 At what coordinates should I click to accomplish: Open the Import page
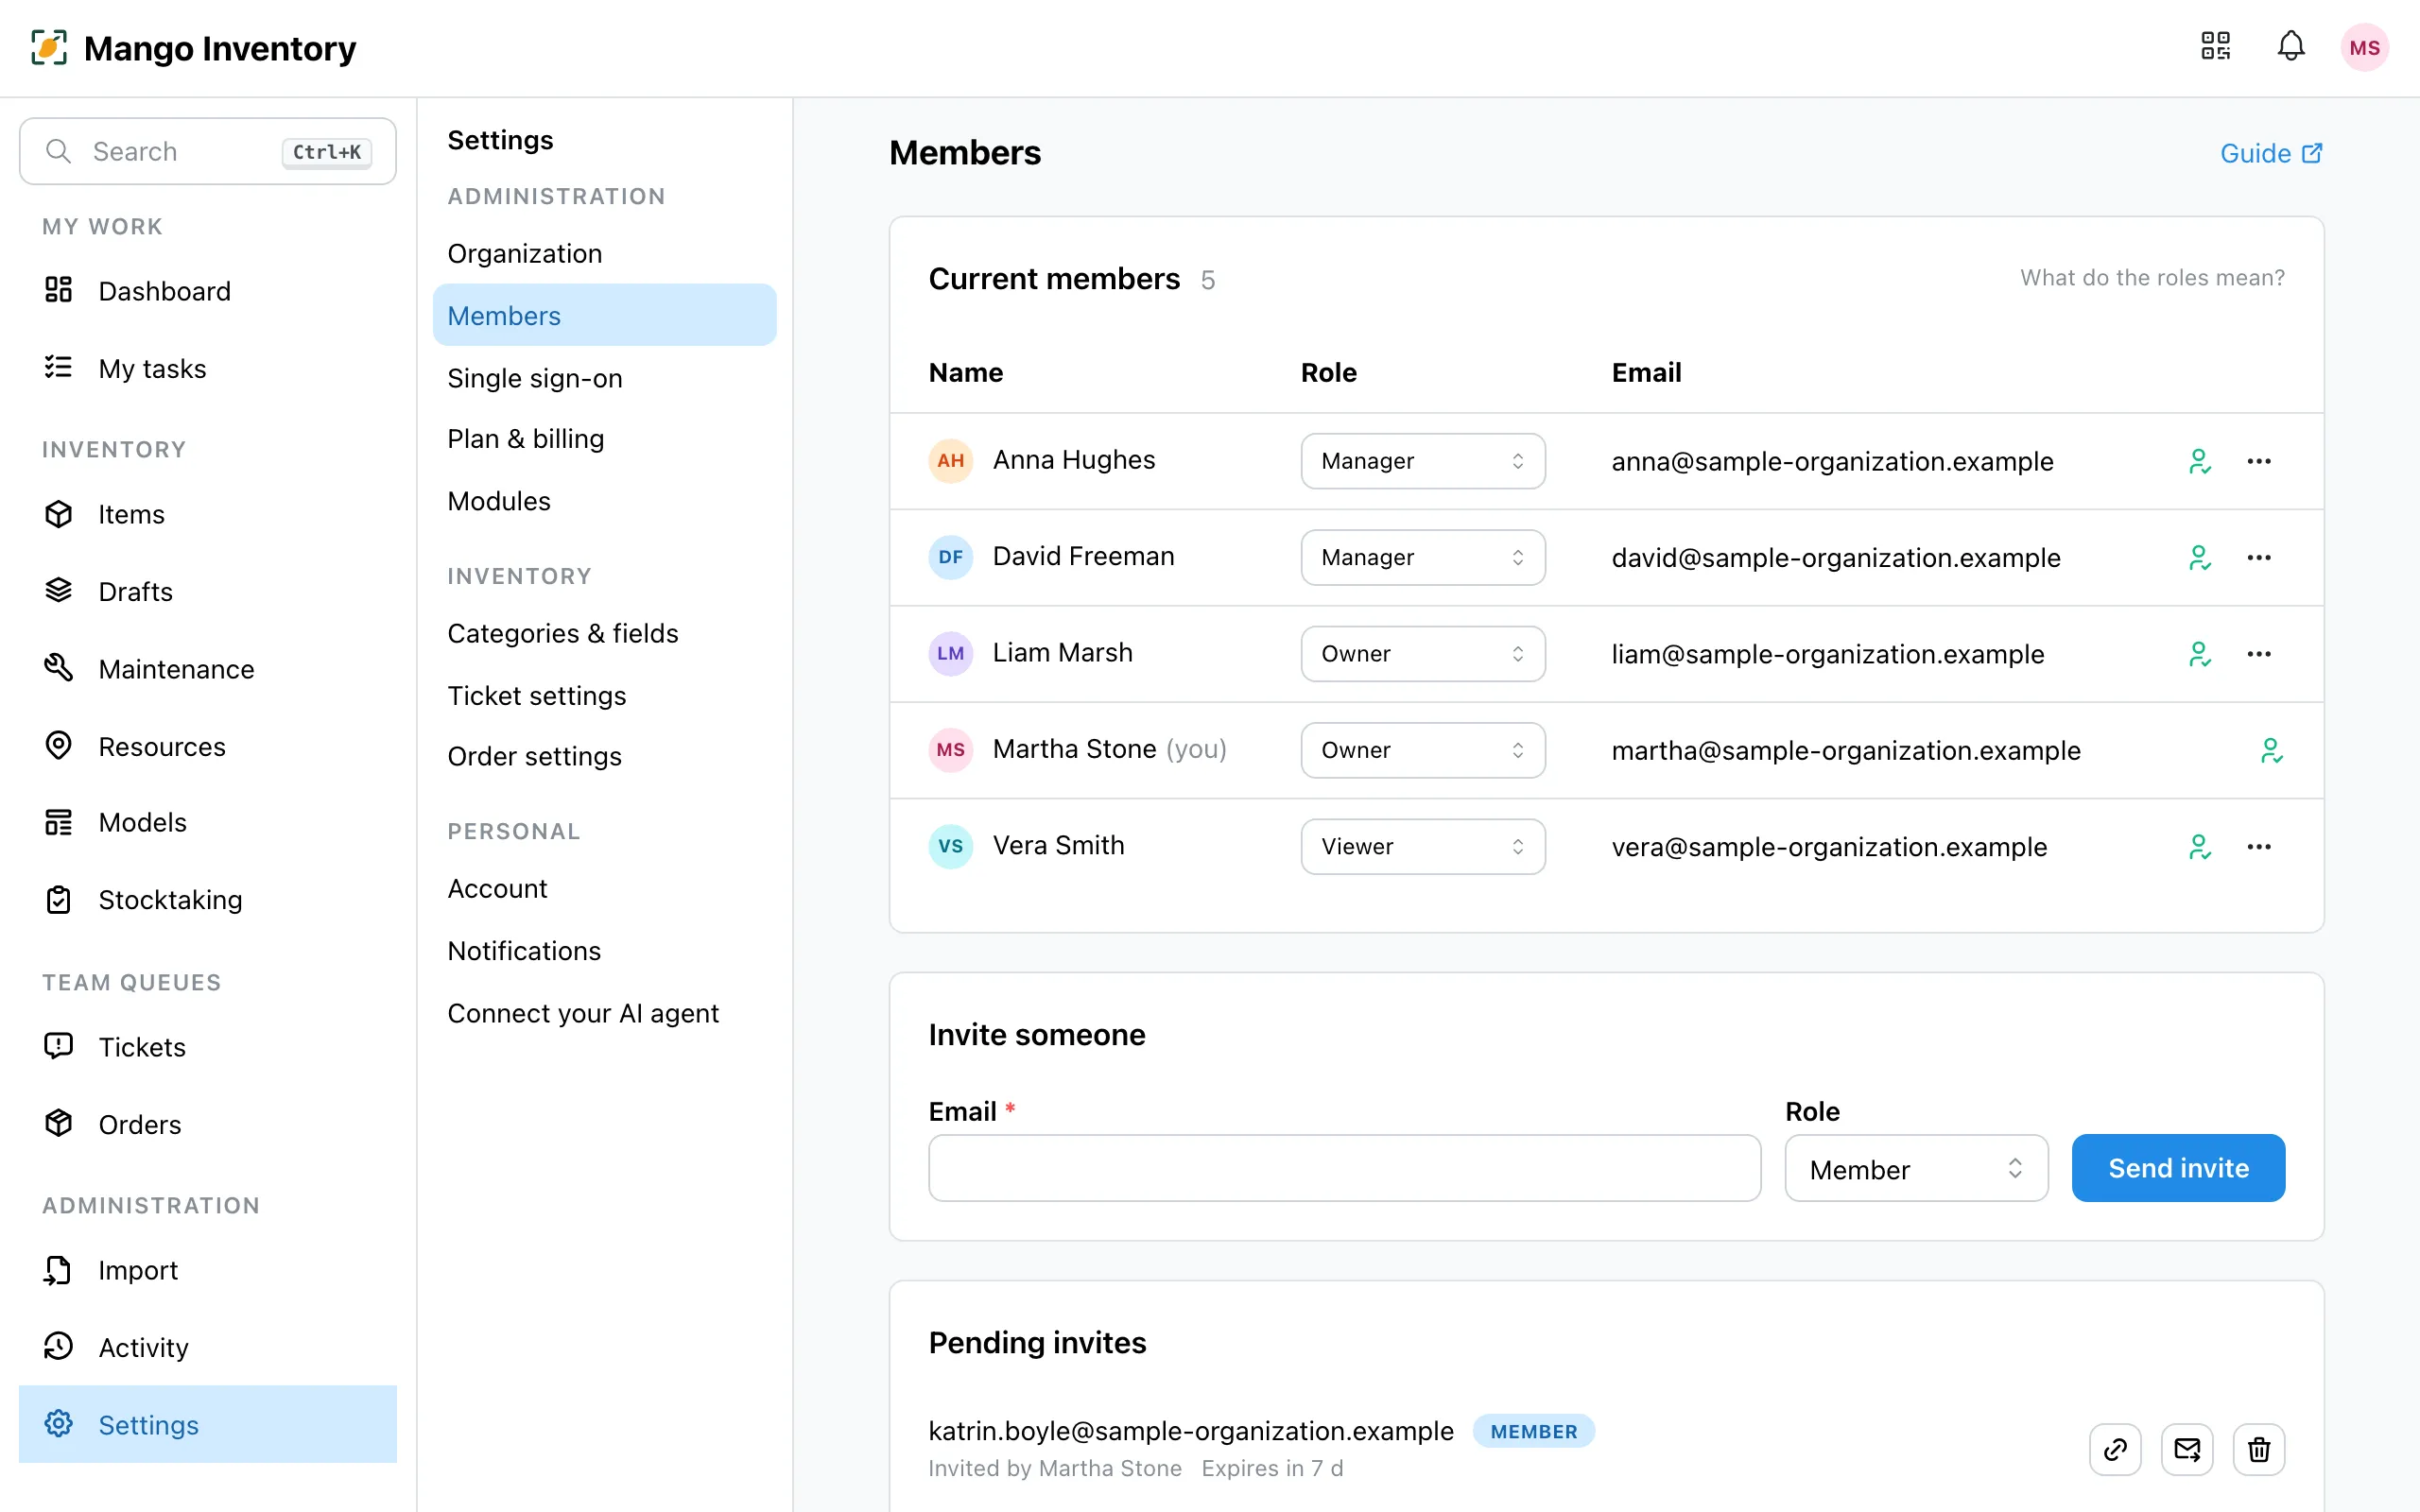tap(208, 1270)
